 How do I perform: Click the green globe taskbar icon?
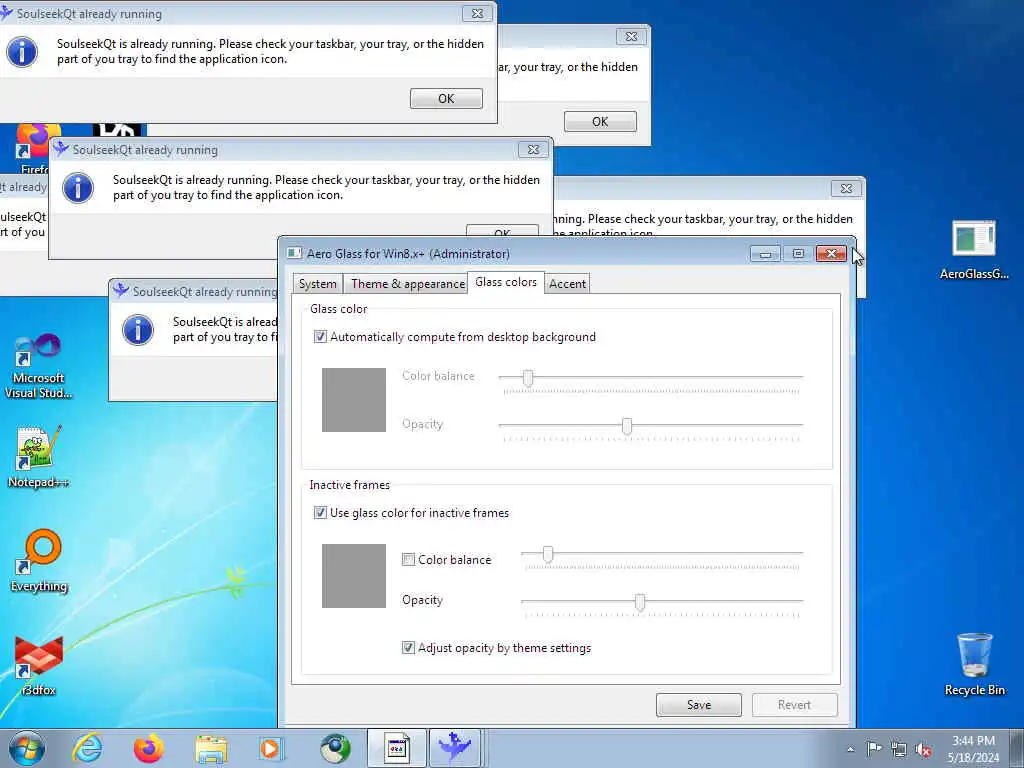[335, 749]
